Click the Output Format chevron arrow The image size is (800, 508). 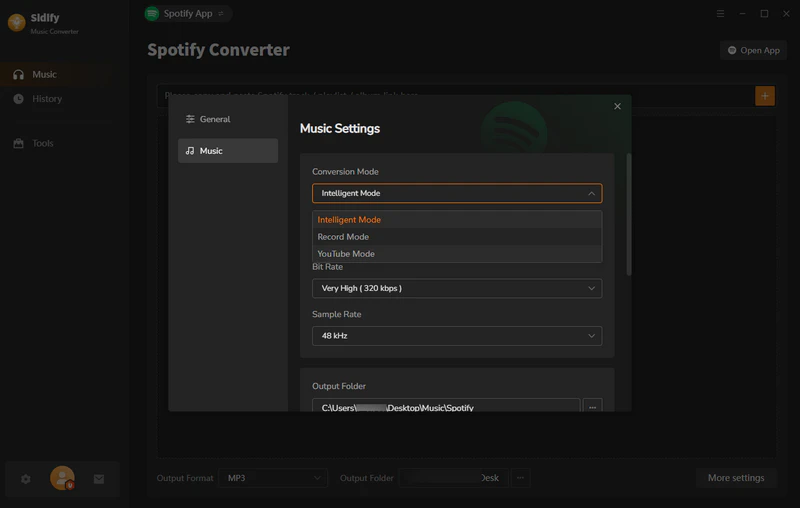[317, 478]
